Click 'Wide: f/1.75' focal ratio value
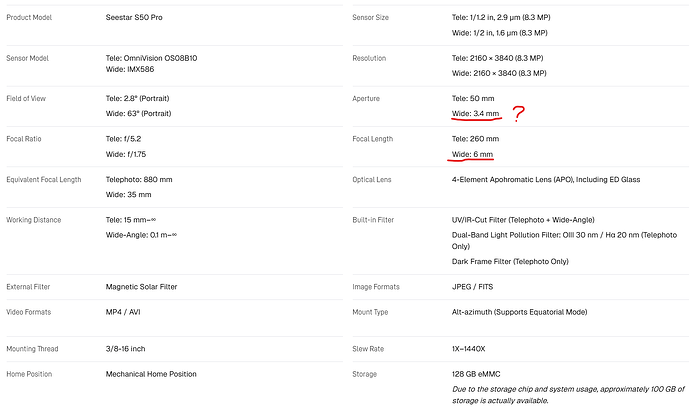 [126, 155]
